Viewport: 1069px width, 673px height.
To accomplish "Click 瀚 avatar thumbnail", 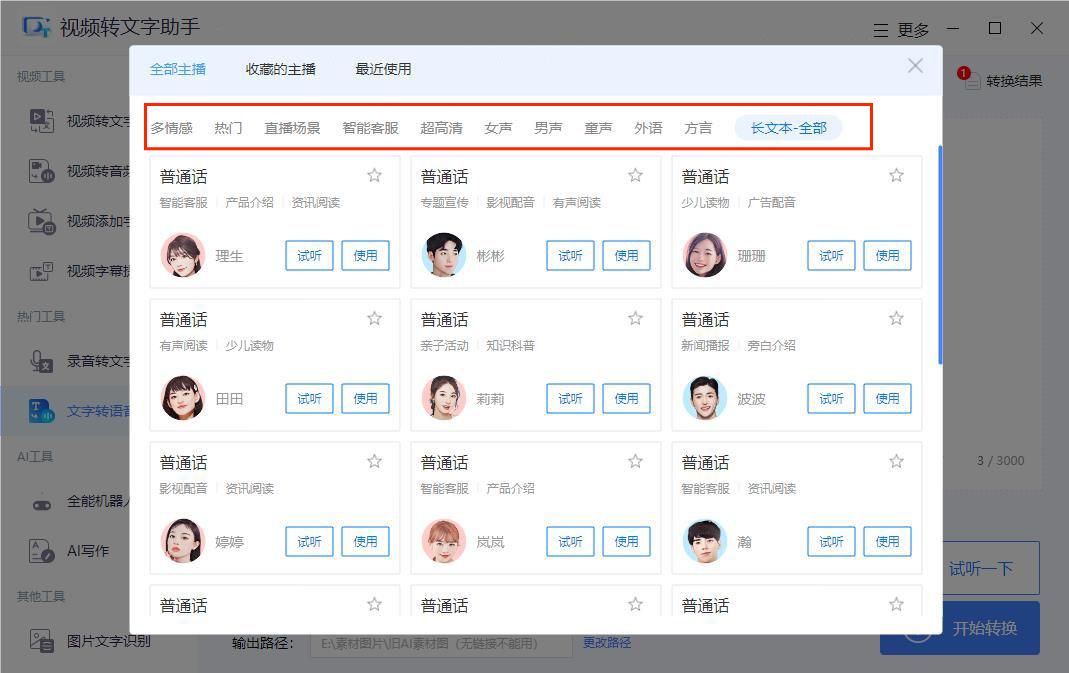I will (x=705, y=541).
